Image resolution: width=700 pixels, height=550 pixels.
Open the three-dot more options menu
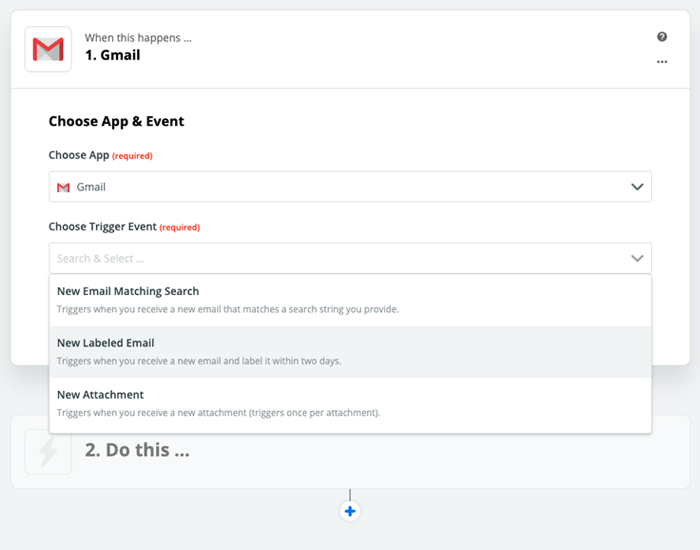tap(662, 62)
